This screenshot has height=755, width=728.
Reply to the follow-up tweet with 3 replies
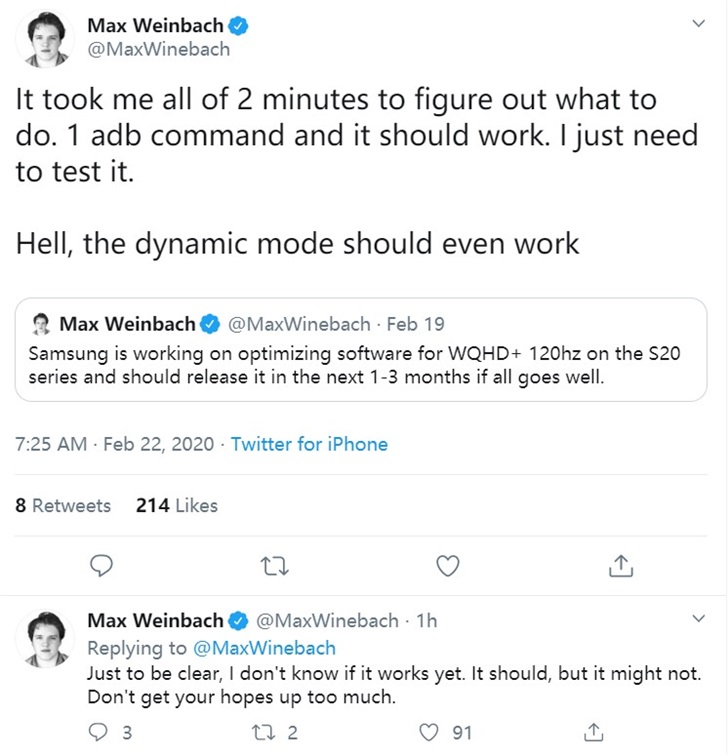coord(99,733)
